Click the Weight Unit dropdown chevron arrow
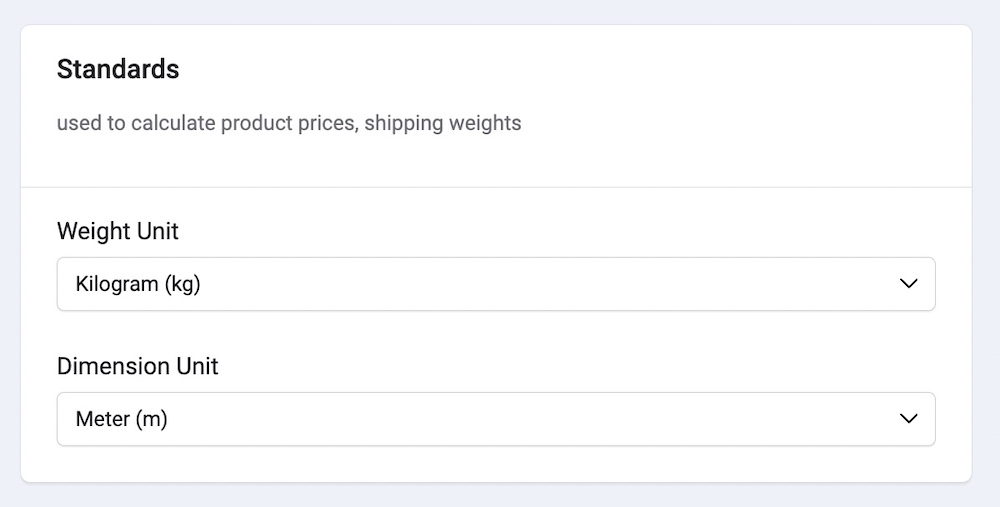The image size is (1000, 507). (908, 284)
